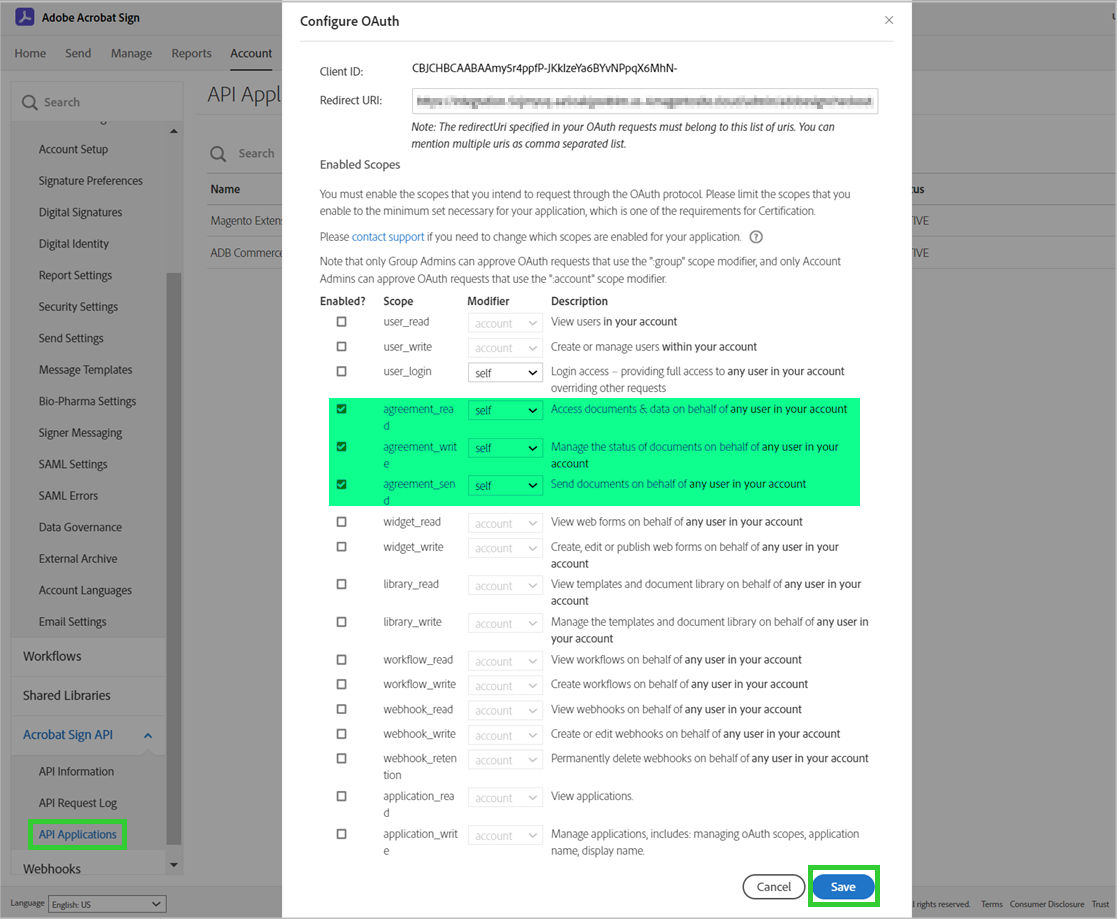Close the Configure OAuth dialog
This screenshot has width=1117, height=919.
888,20
